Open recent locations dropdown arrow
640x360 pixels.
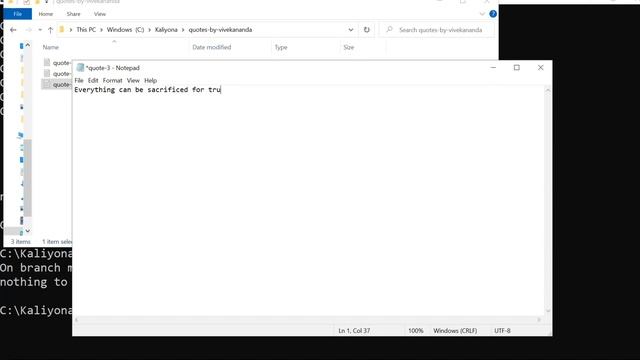click(x=40, y=30)
